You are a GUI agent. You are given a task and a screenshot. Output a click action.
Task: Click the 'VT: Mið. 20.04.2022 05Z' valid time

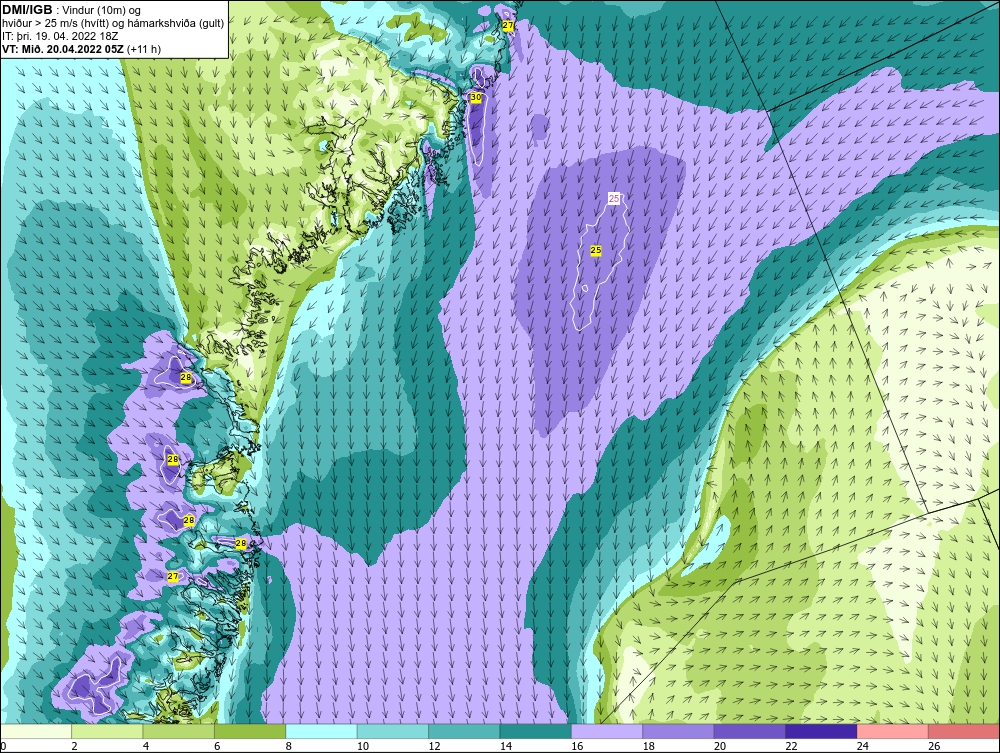tap(63, 49)
